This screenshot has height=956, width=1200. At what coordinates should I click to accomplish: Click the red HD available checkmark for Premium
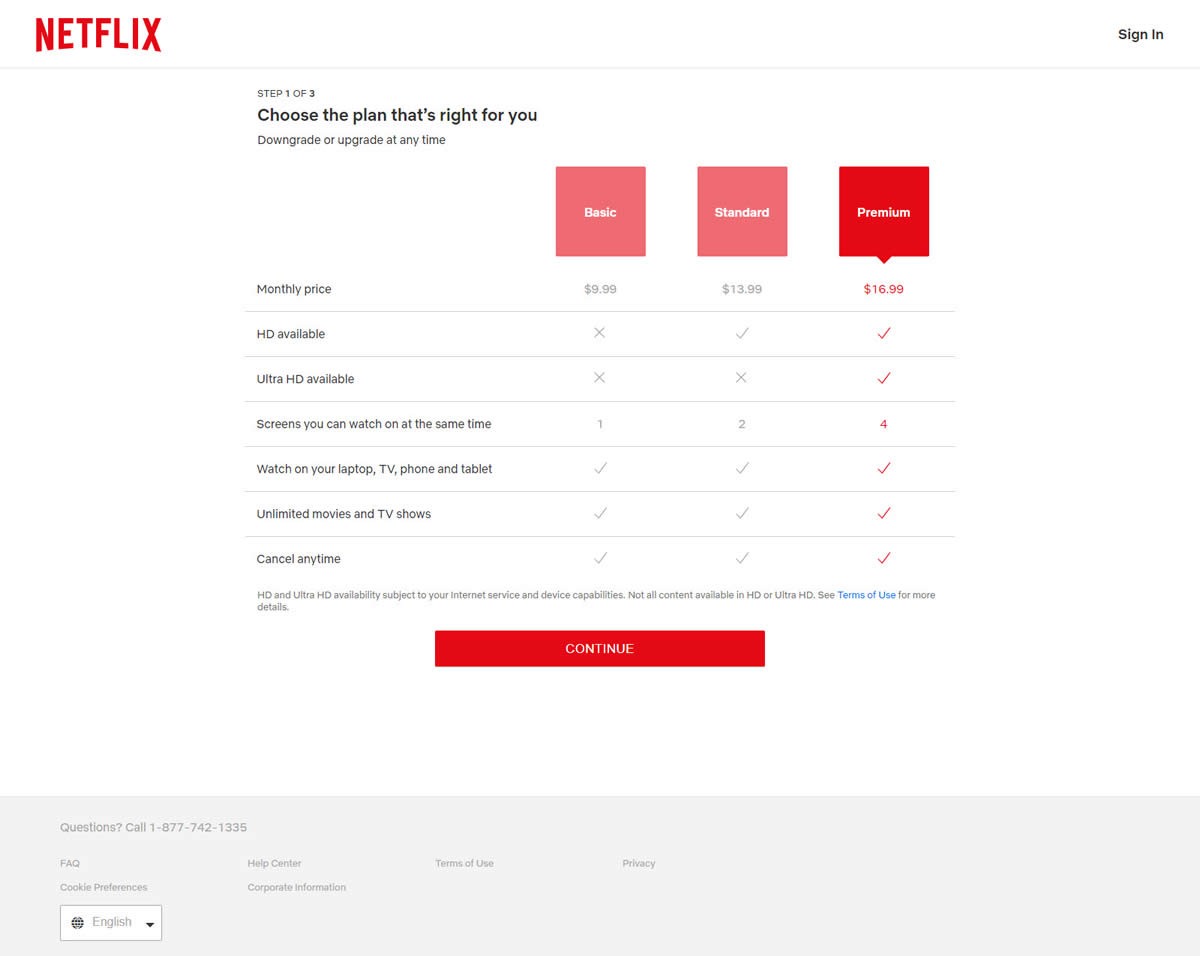883,334
